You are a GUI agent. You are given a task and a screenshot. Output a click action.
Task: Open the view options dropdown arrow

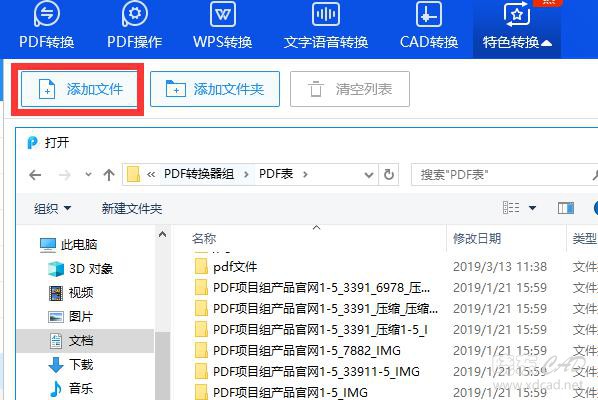tap(532, 208)
